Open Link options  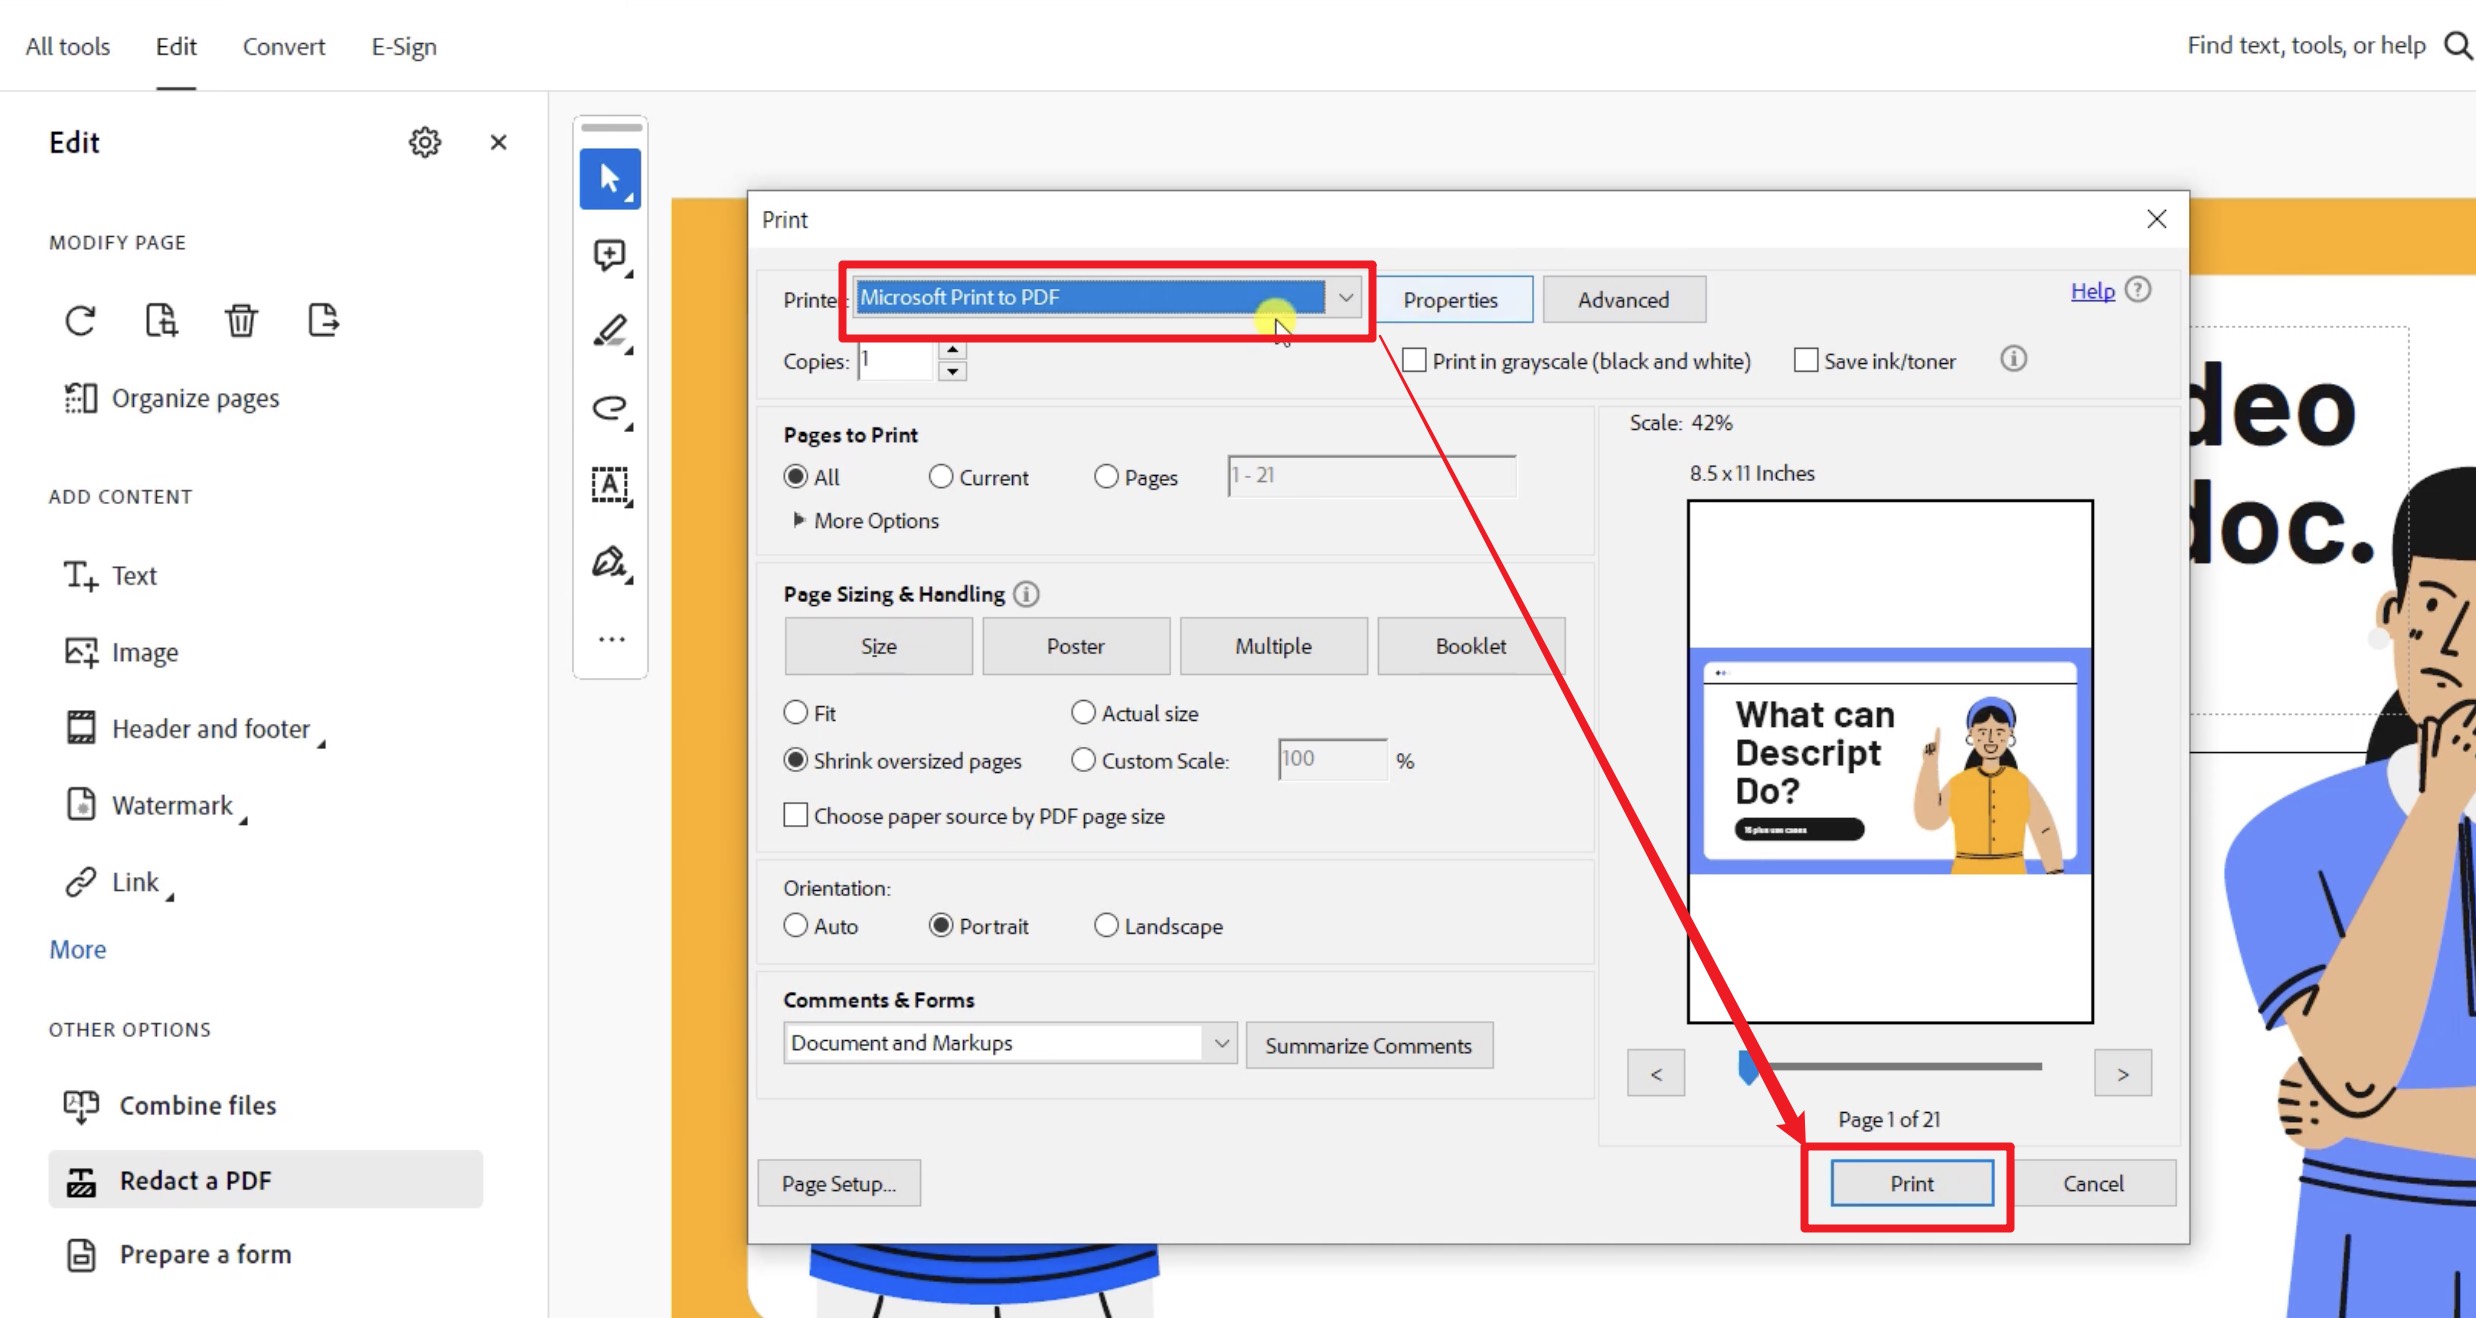pos(119,882)
